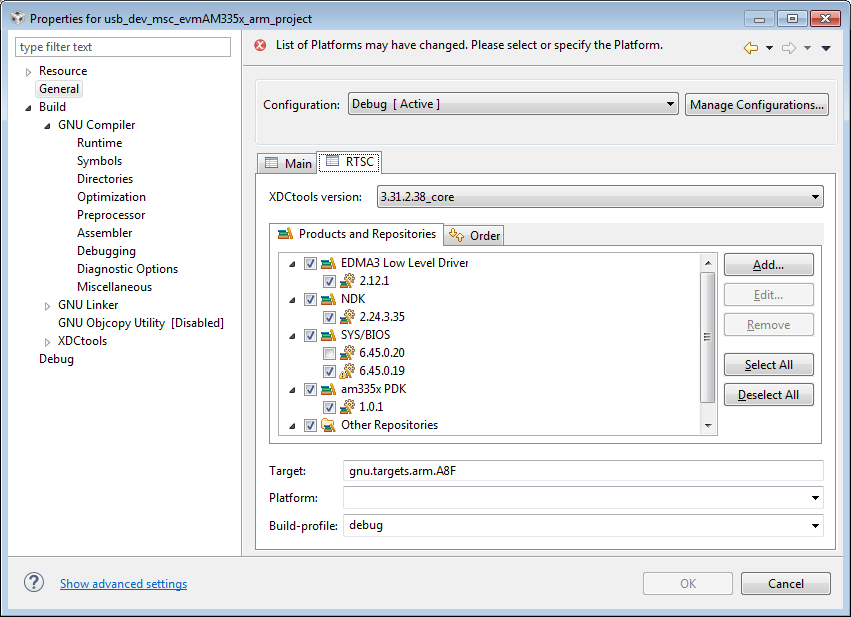851x617 pixels.
Task: Select the RTSC tab
Action: tap(350, 162)
